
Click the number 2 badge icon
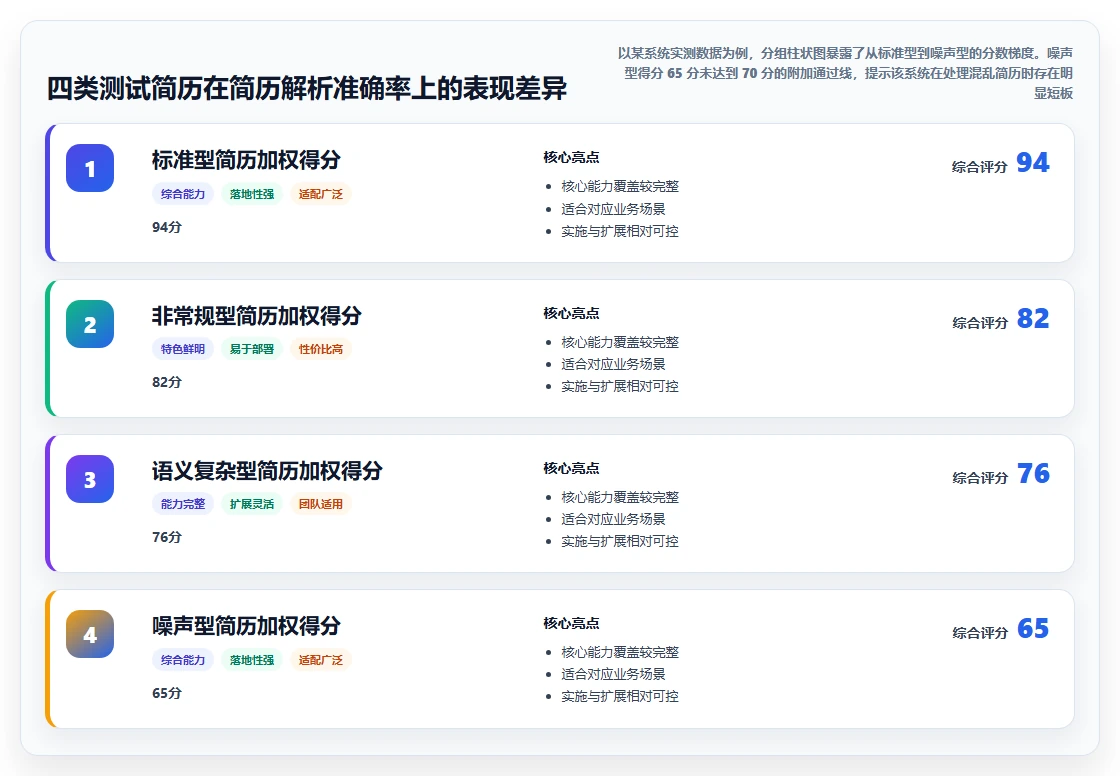coord(90,324)
